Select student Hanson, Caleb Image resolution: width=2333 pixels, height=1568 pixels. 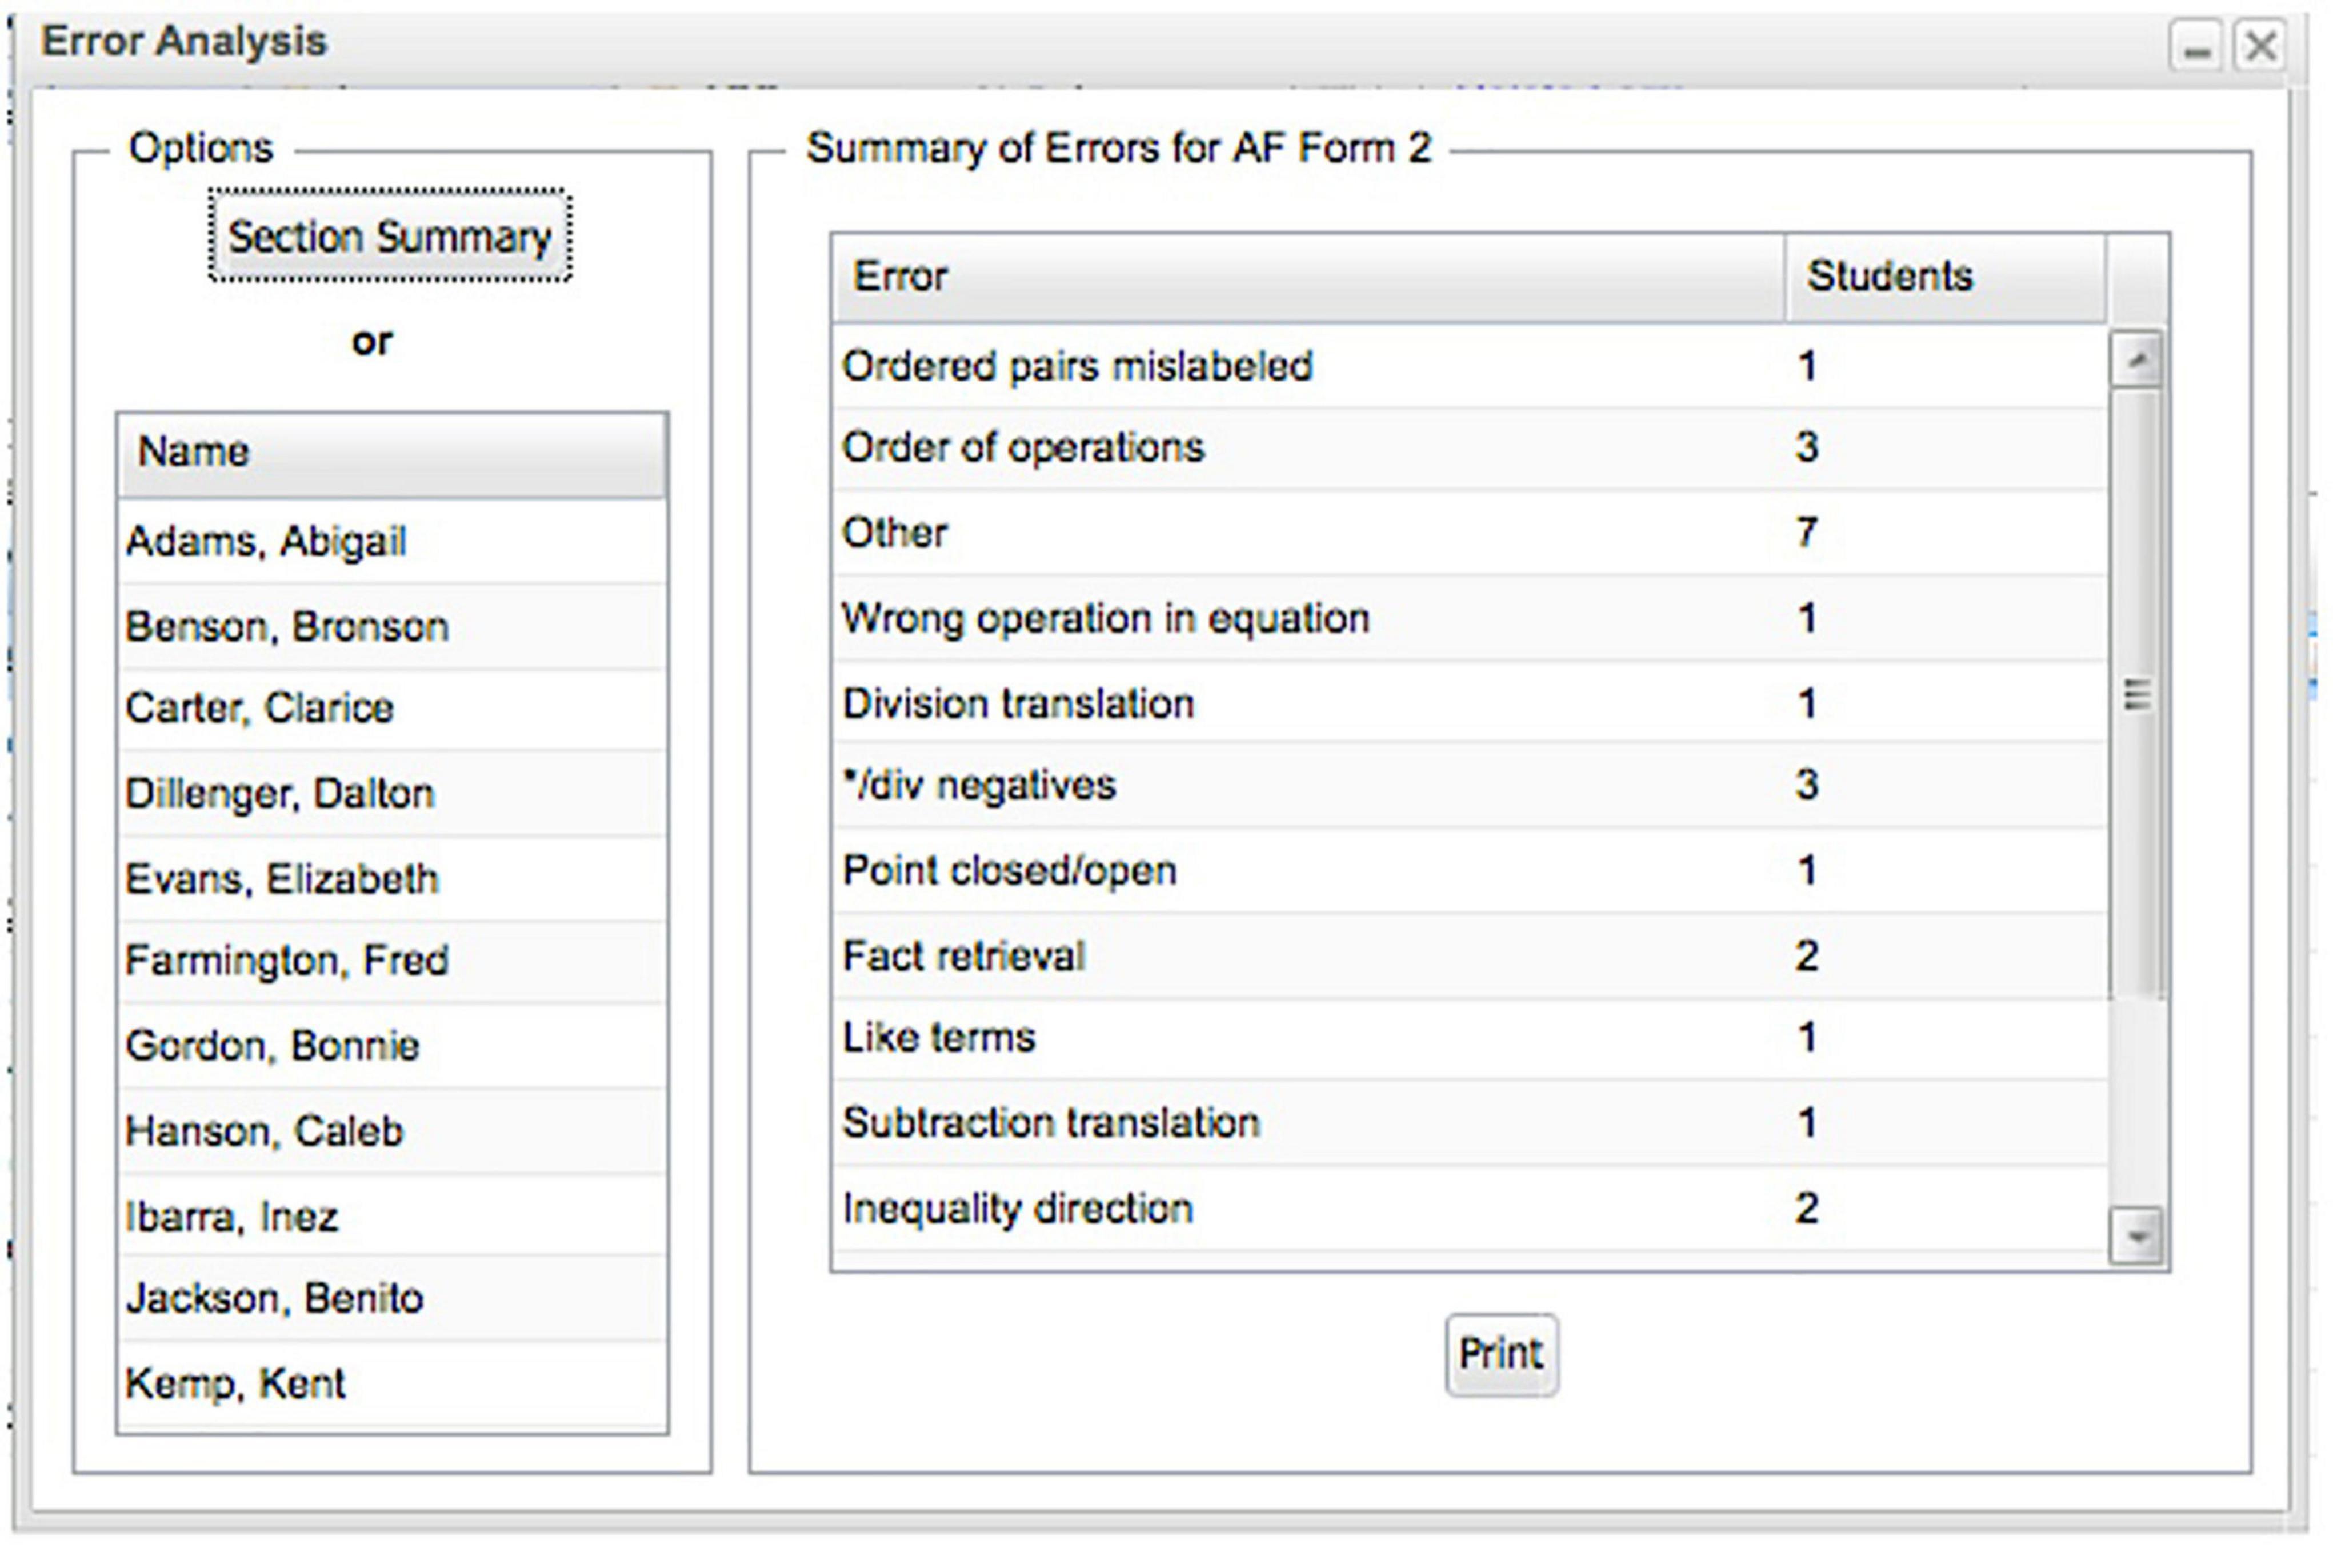click(x=392, y=1131)
